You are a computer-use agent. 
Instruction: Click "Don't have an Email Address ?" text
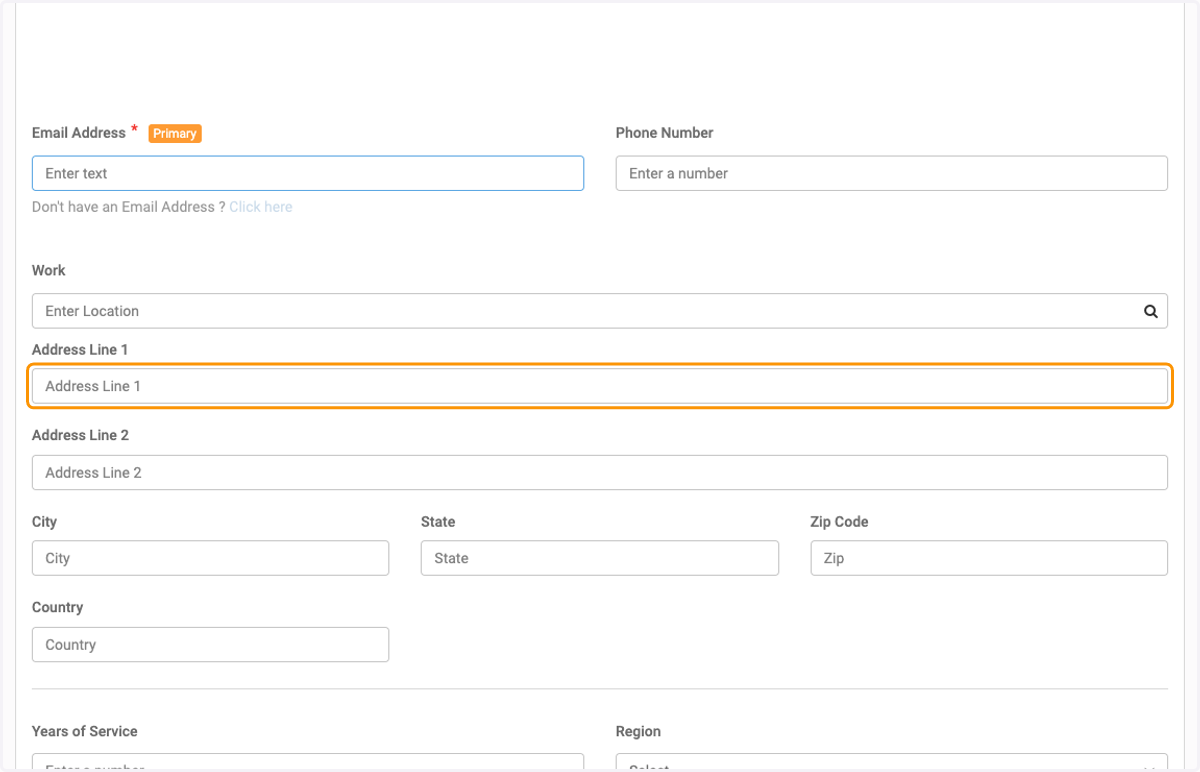129,207
